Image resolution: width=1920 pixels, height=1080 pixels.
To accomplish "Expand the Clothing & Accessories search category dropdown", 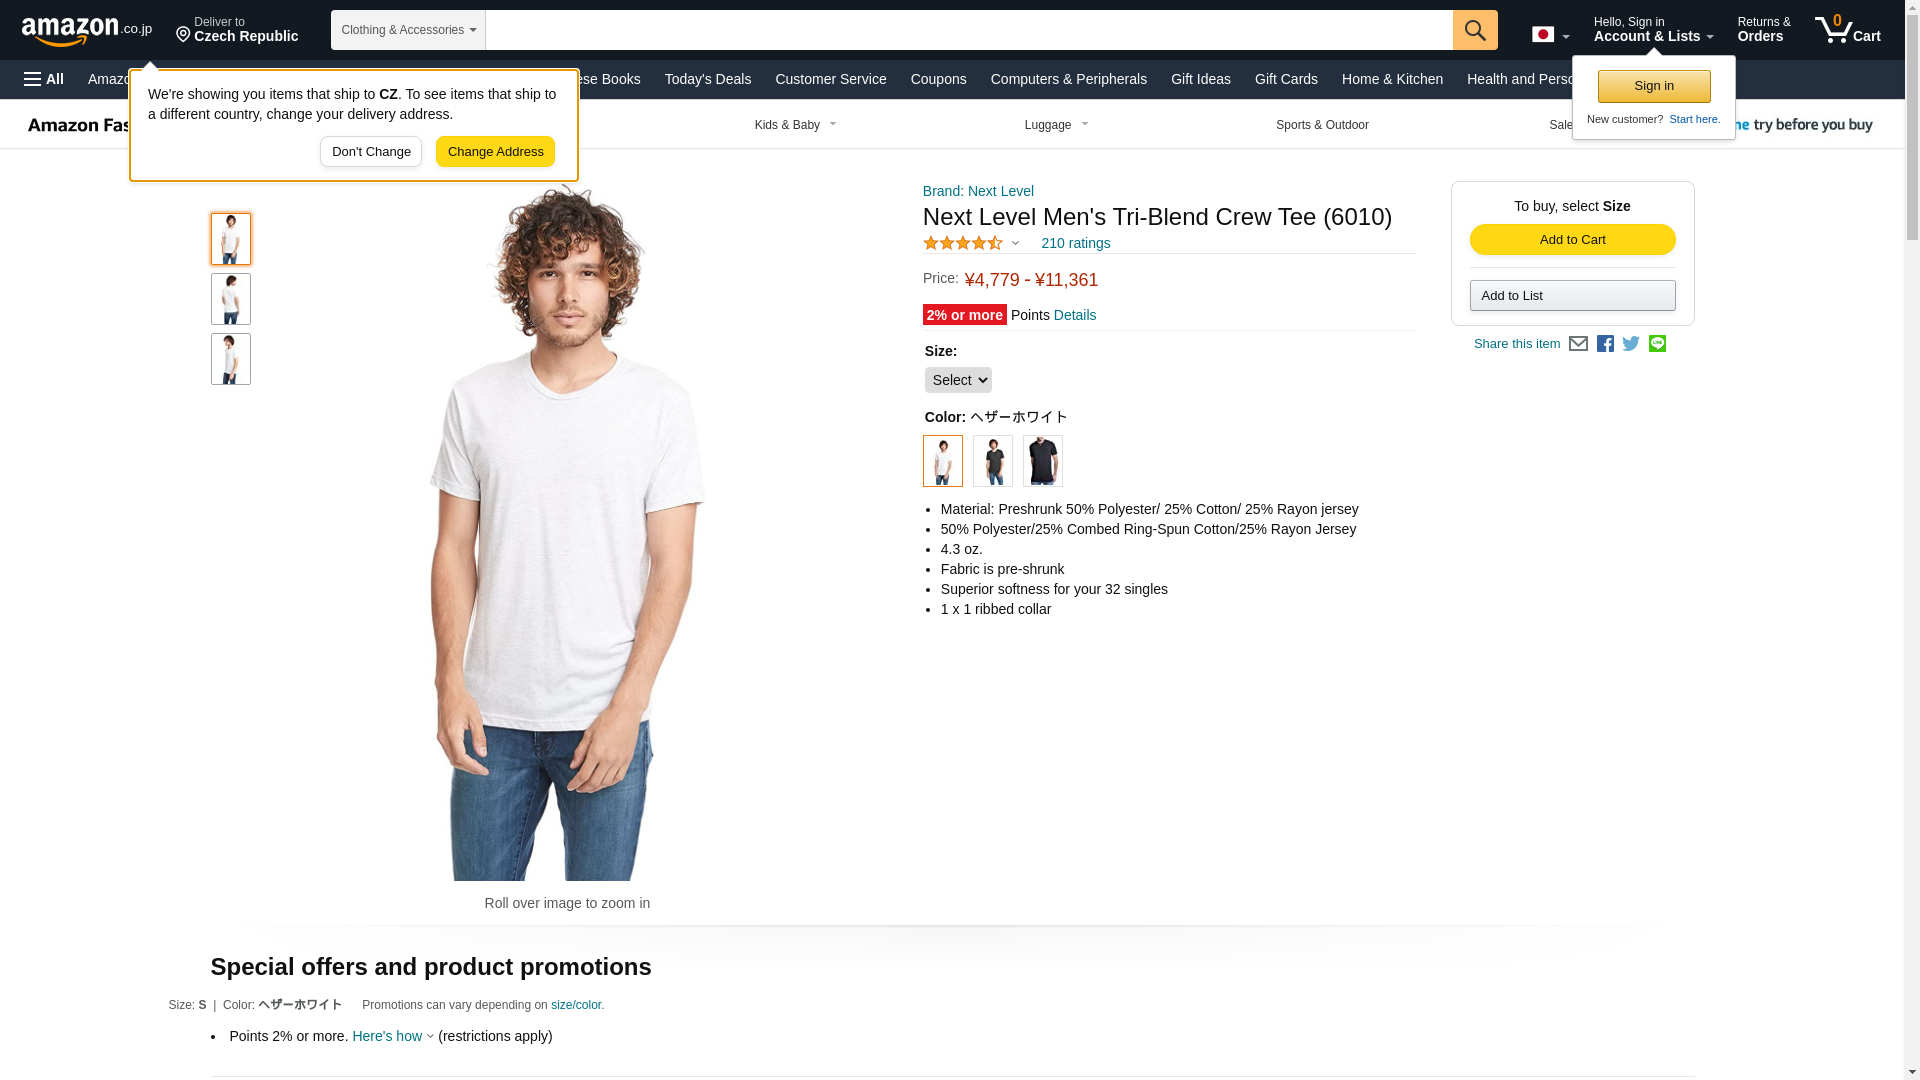I will [408, 30].
